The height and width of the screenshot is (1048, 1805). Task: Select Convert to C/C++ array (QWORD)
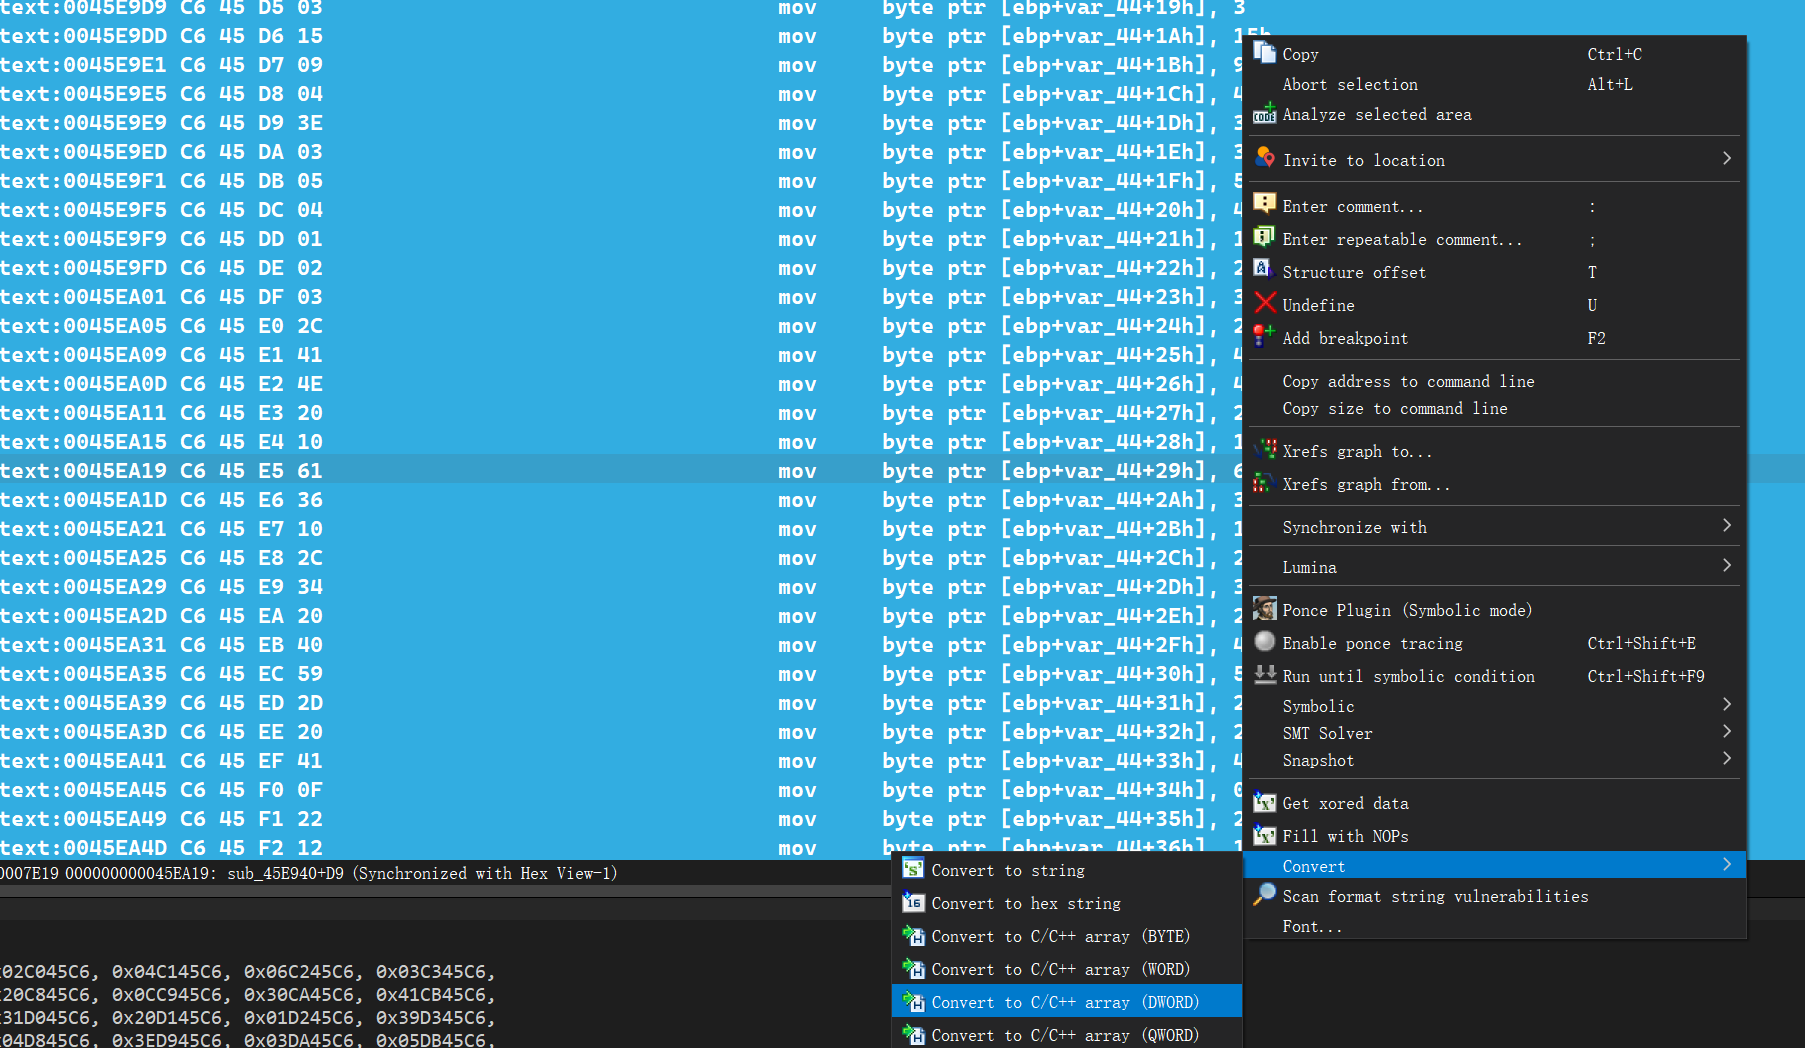1067,1035
